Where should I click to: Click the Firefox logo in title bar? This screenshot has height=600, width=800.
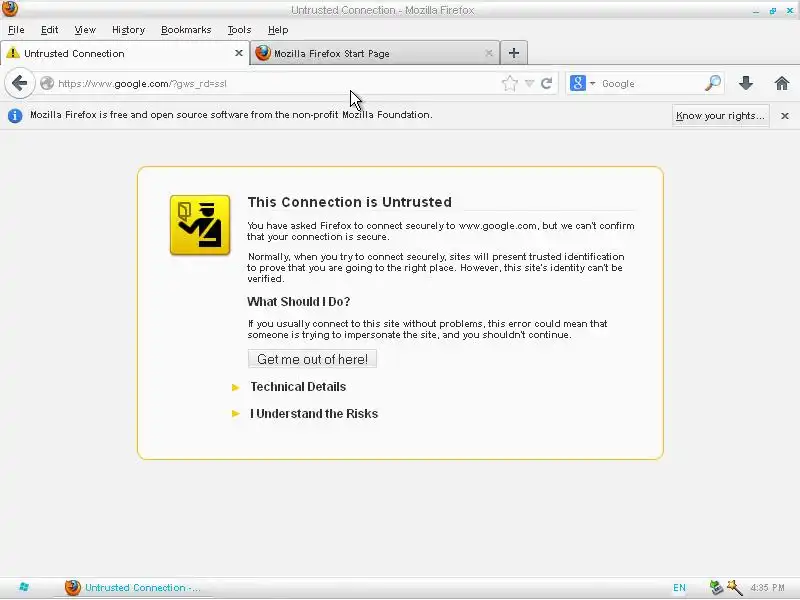(x=10, y=9)
